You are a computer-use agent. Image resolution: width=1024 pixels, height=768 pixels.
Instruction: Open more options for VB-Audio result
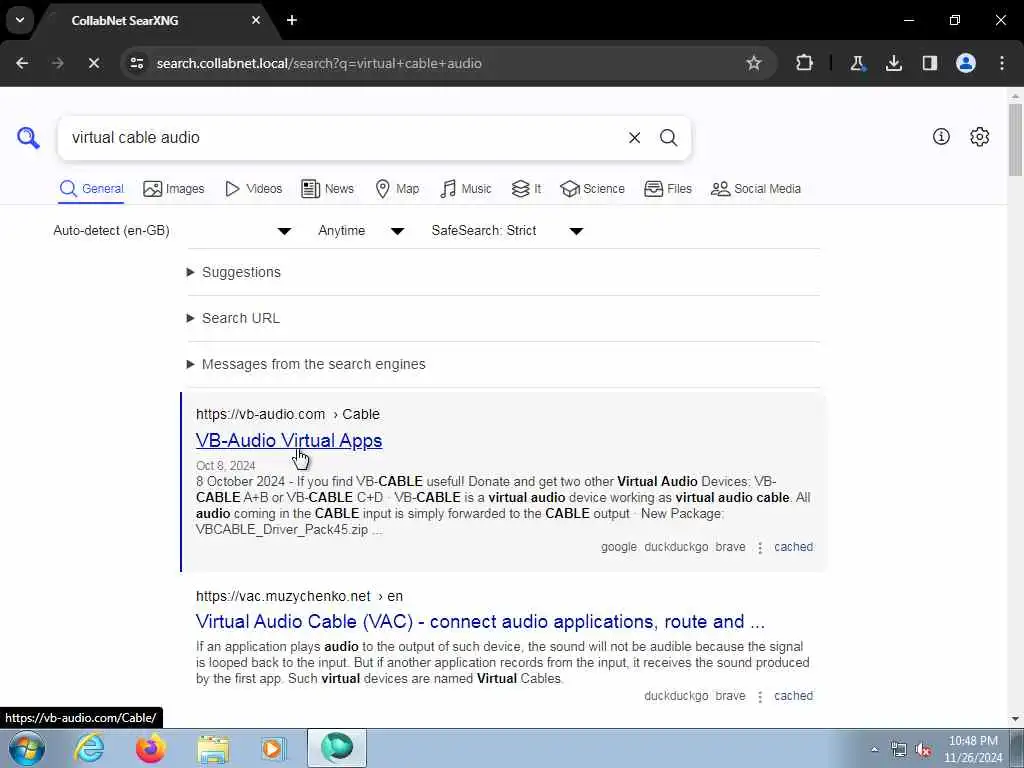tap(760, 547)
